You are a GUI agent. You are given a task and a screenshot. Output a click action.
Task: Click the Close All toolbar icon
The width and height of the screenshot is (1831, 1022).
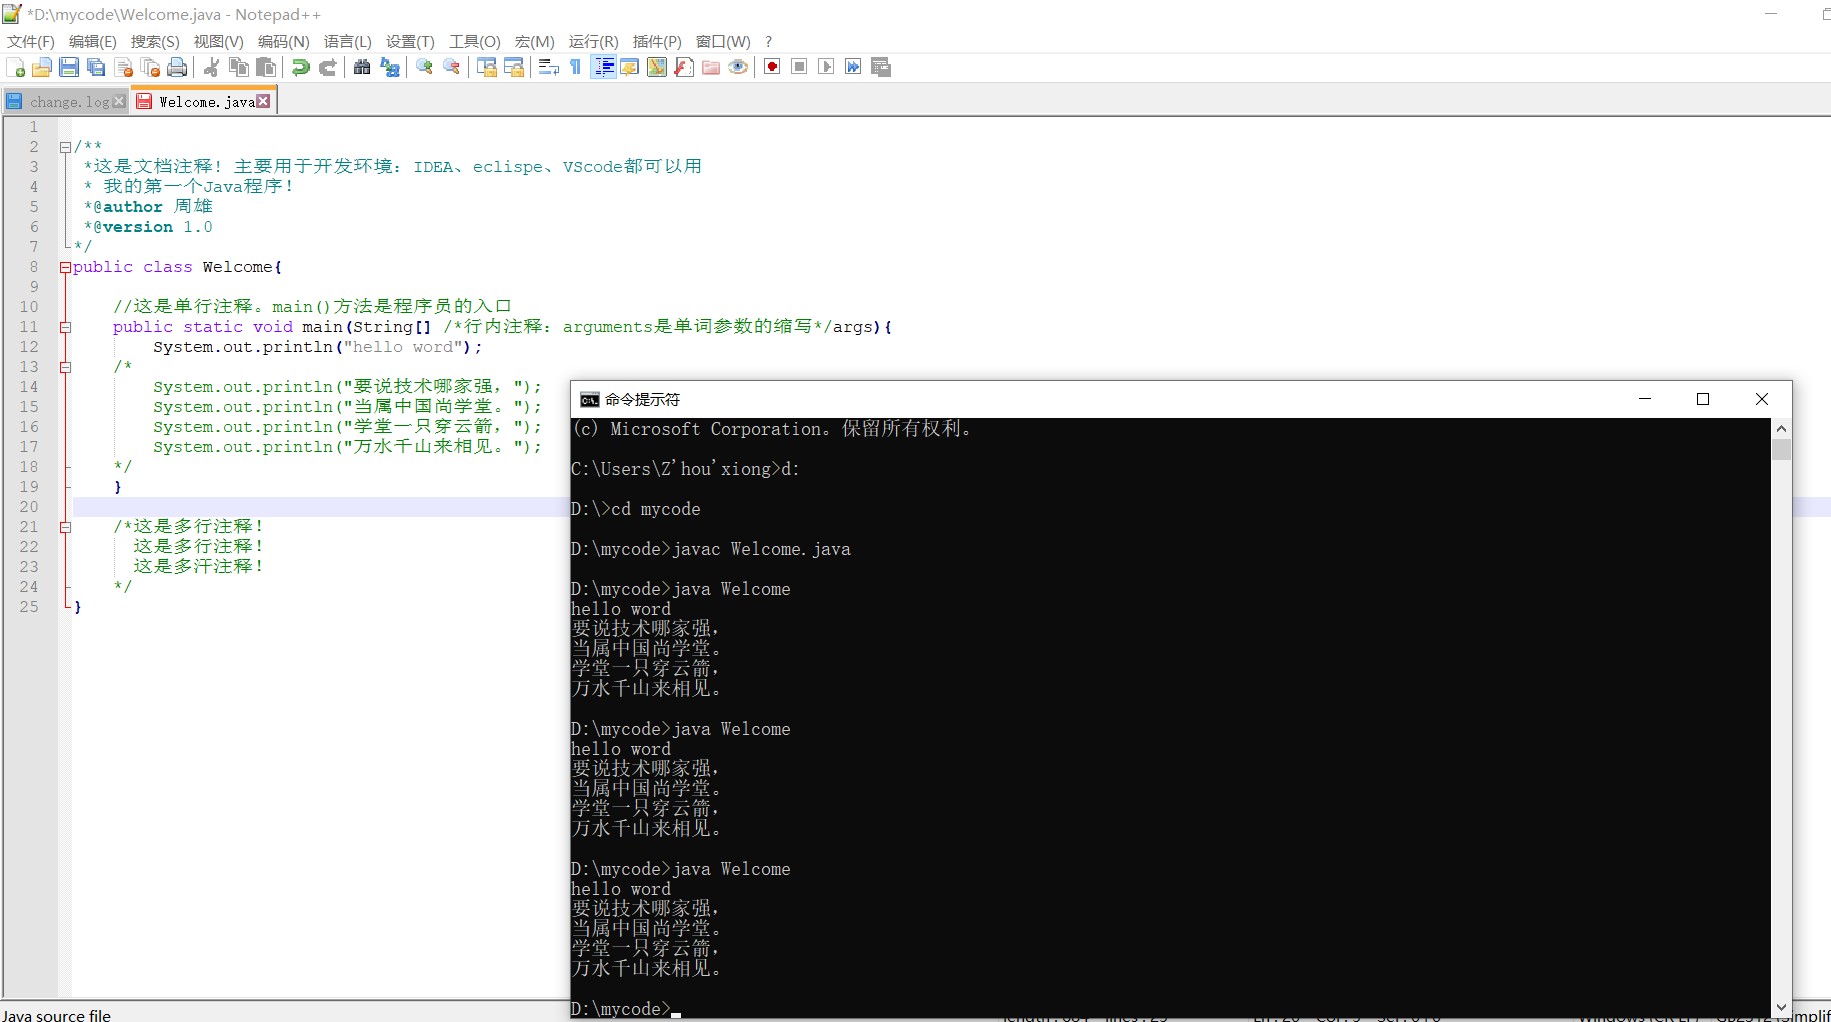[x=150, y=67]
